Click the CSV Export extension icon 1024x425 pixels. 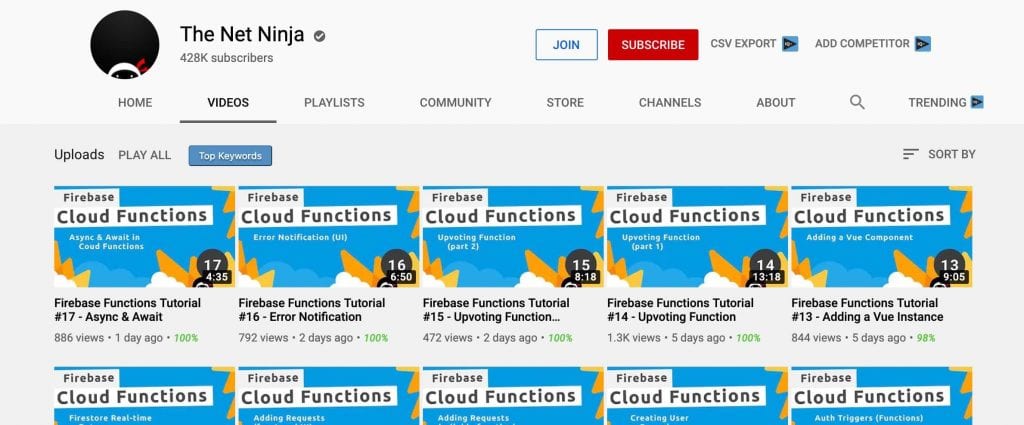pyautogui.click(x=790, y=44)
